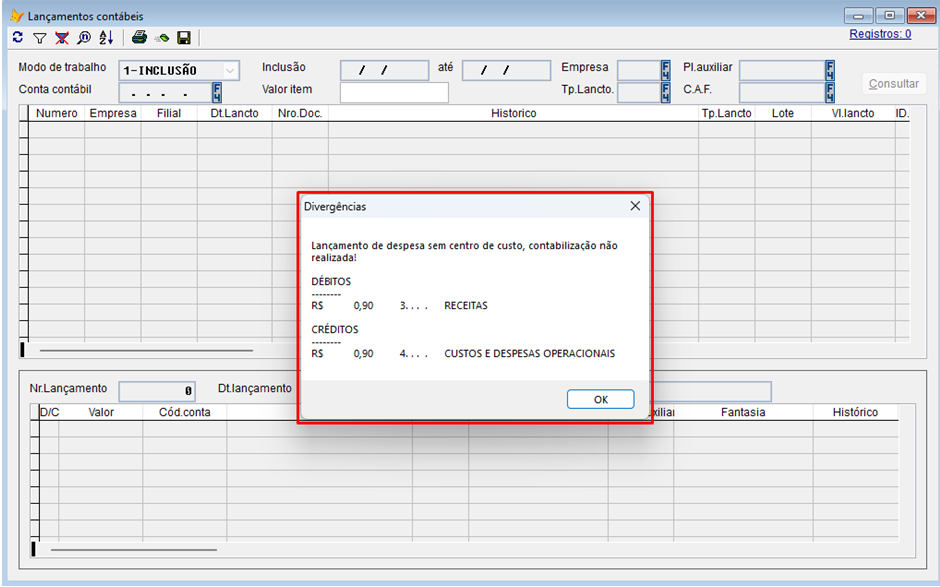The height and width of the screenshot is (587, 940).
Task: Click the Registros: 0 link
Action: click(x=880, y=34)
